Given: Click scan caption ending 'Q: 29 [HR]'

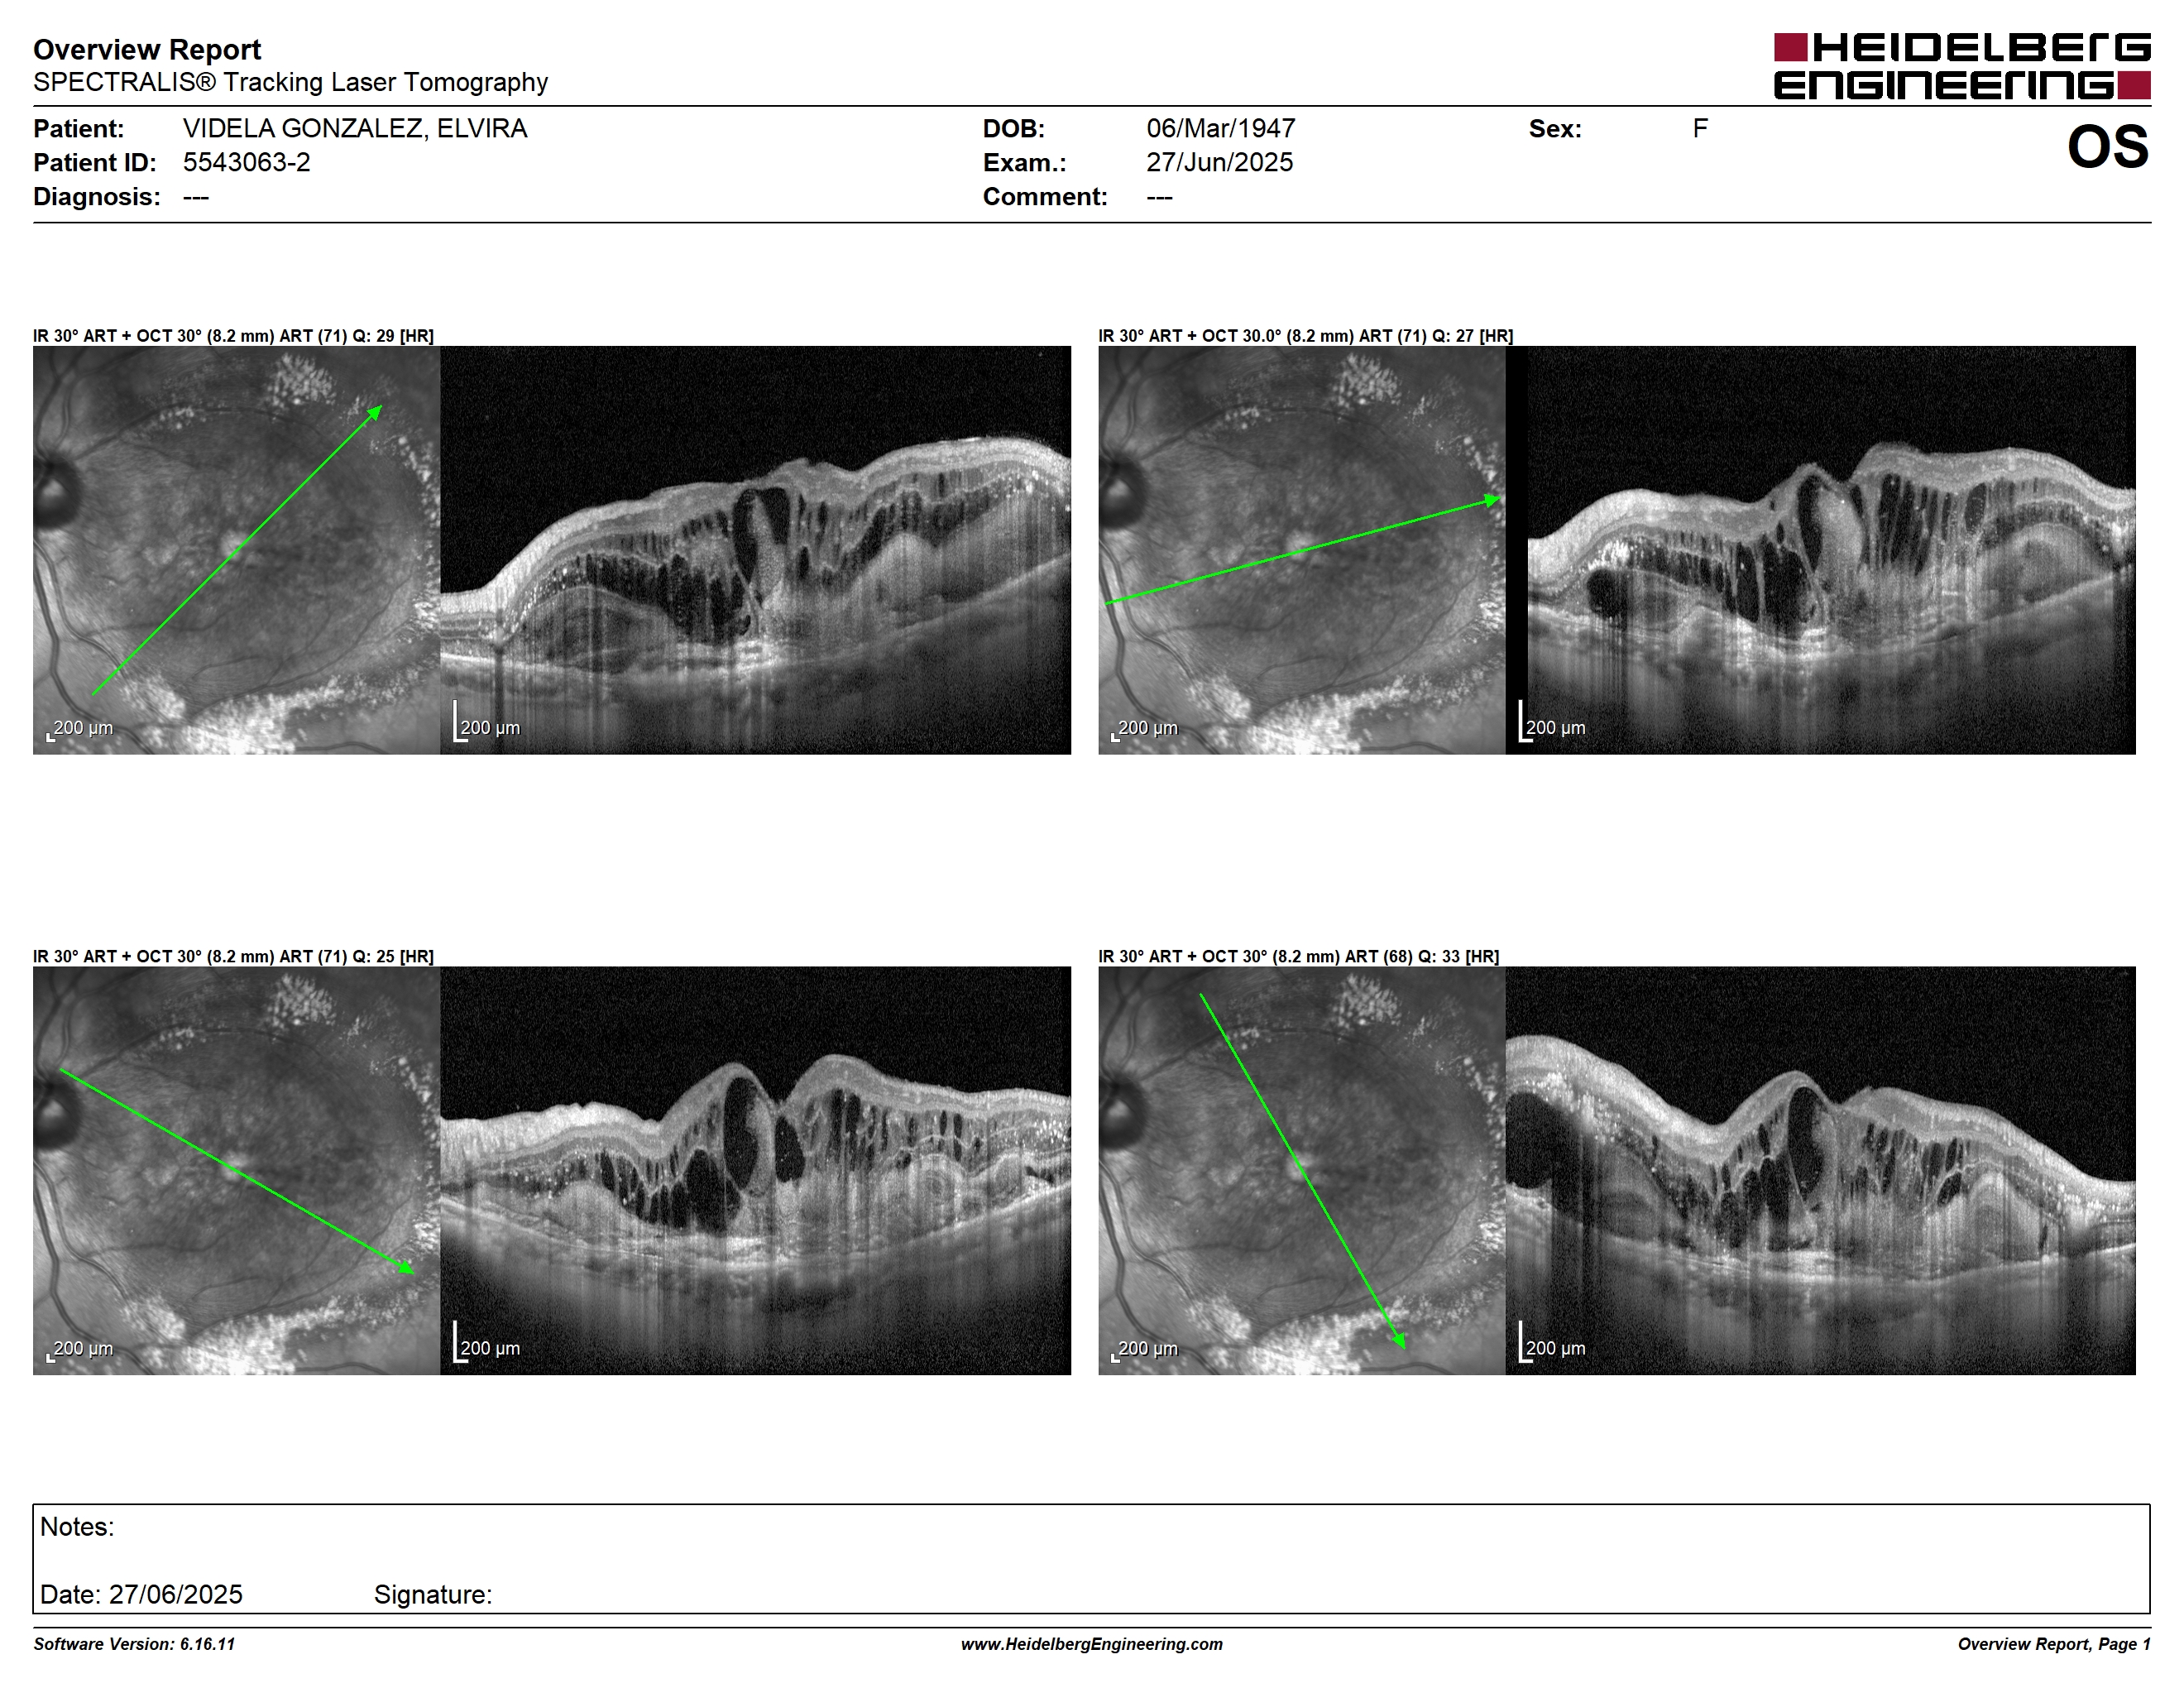Looking at the screenshot, I should 233,336.
